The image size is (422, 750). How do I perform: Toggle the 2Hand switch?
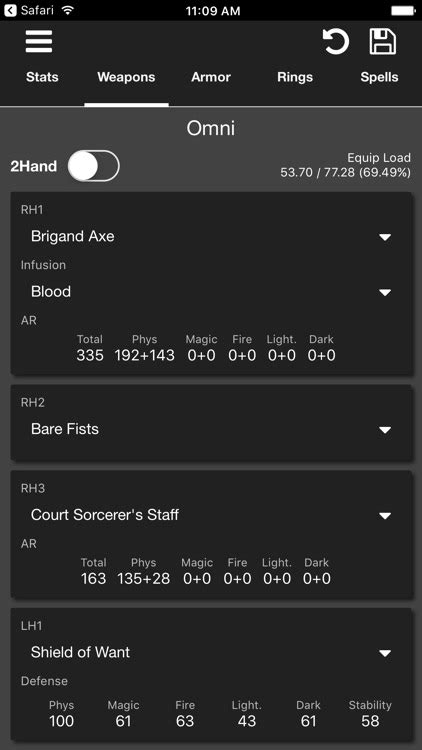click(x=94, y=166)
